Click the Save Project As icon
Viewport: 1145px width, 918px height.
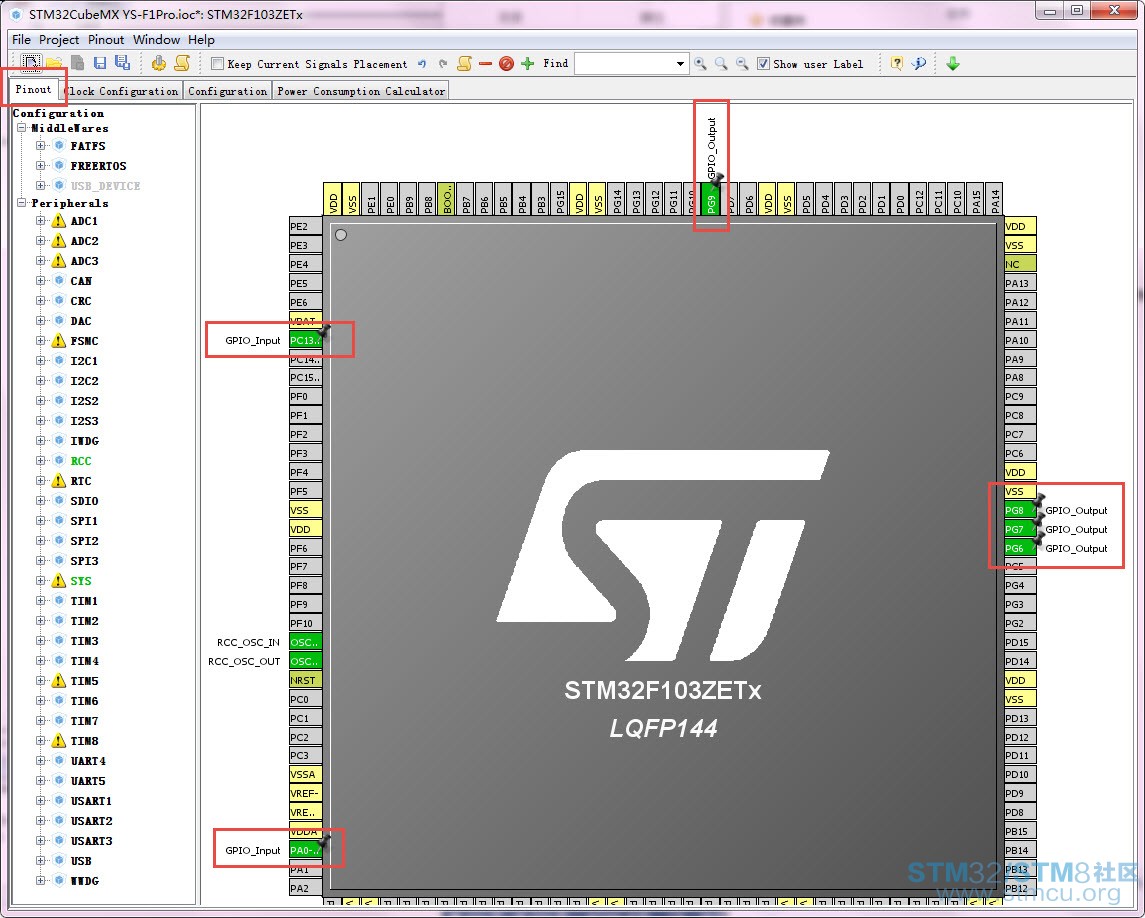tap(123, 64)
